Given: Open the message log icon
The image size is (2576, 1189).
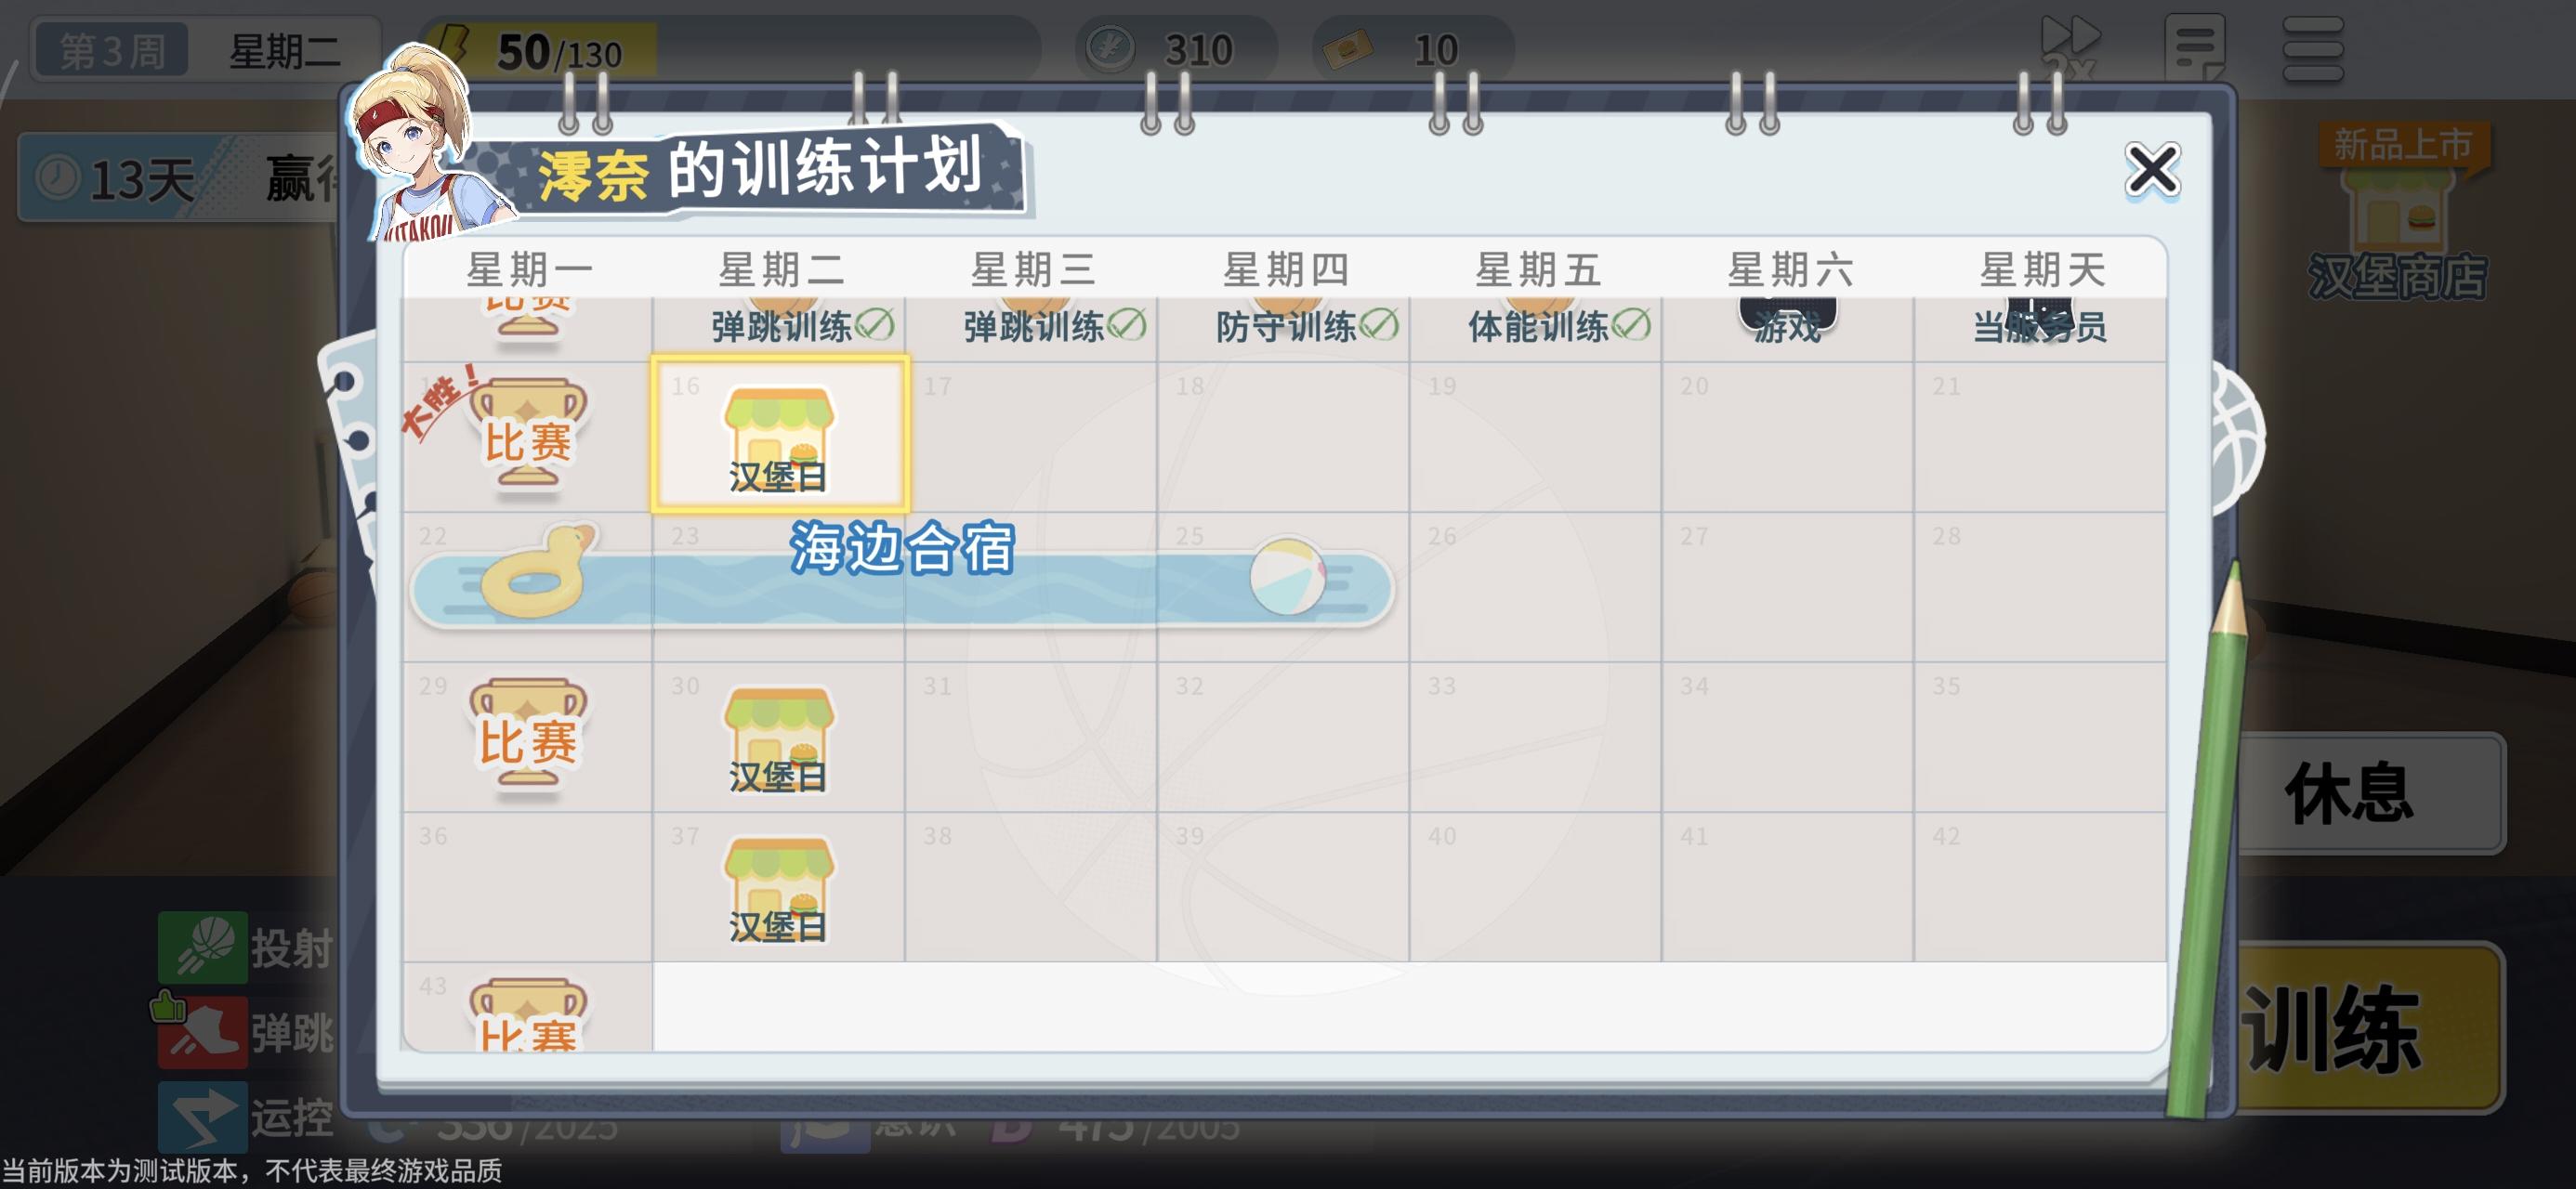Looking at the screenshot, I should point(2194,47).
